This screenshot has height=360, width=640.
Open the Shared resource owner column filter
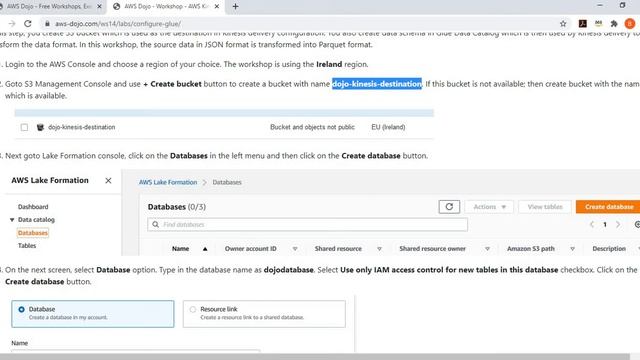click(487, 249)
